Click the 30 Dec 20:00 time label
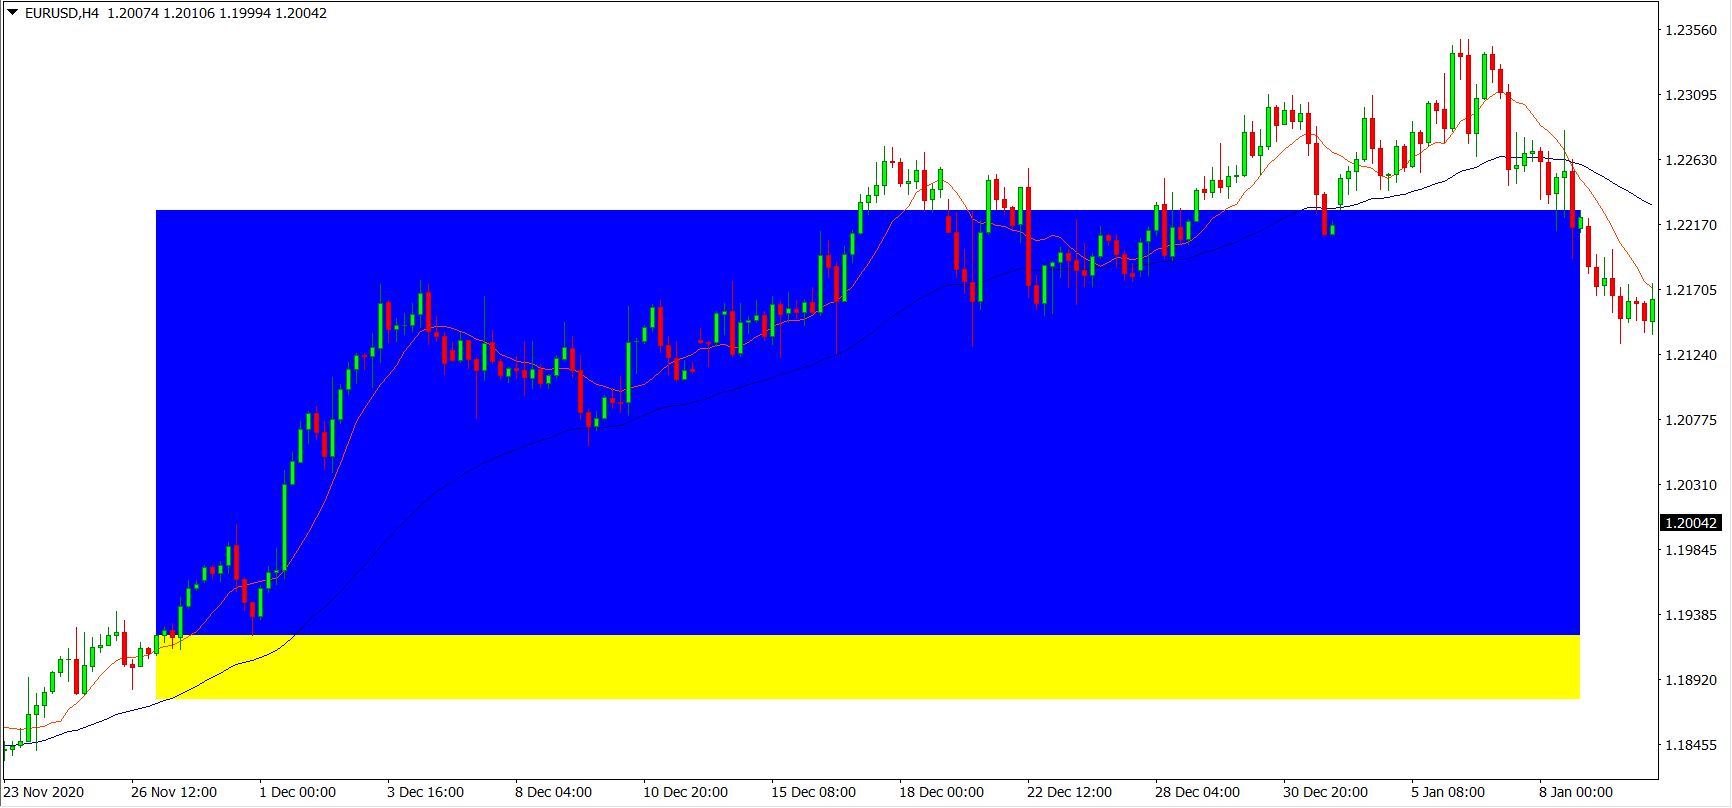Image resolution: width=1732 pixels, height=808 pixels. coord(1326,792)
